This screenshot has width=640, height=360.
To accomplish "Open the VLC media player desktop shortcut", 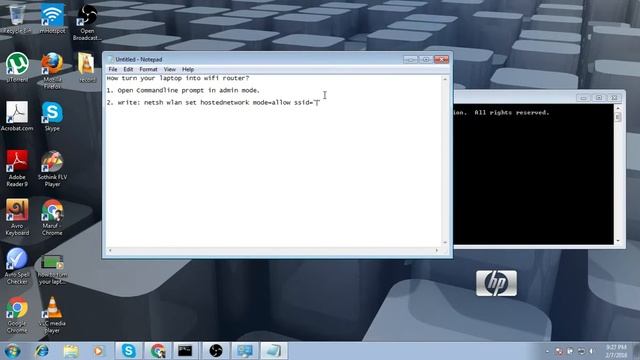I will point(52,315).
